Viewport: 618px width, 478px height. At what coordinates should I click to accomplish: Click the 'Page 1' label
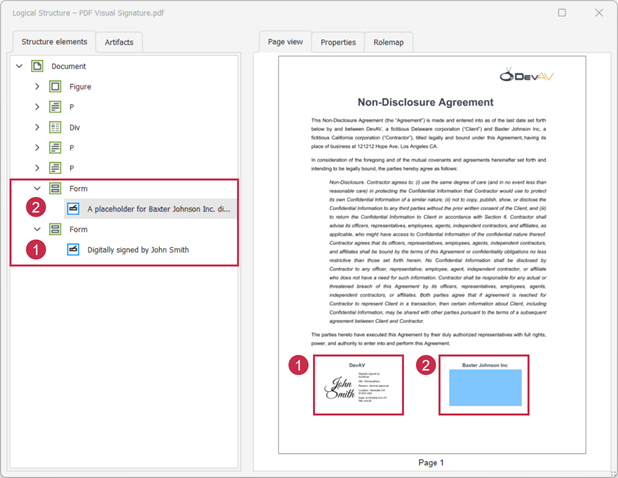point(431,462)
